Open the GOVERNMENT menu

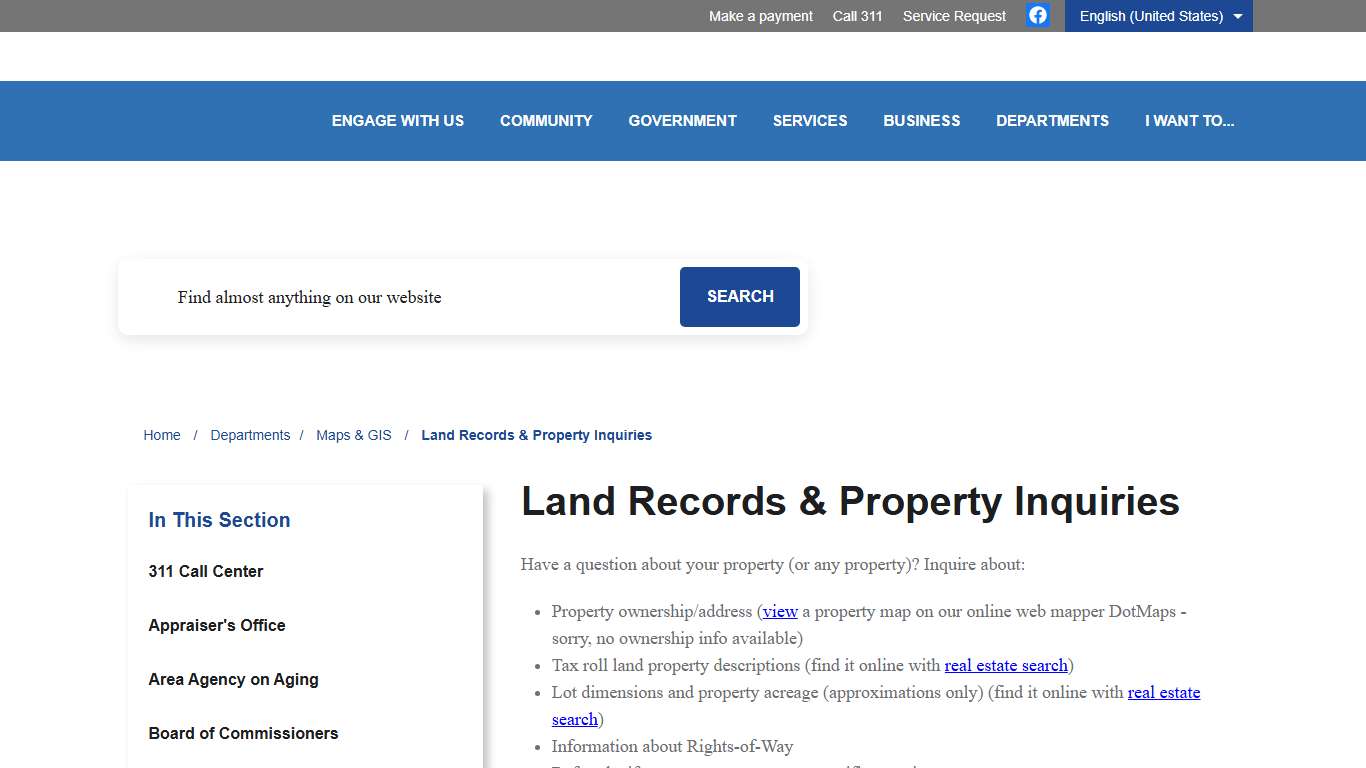coord(682,120)
